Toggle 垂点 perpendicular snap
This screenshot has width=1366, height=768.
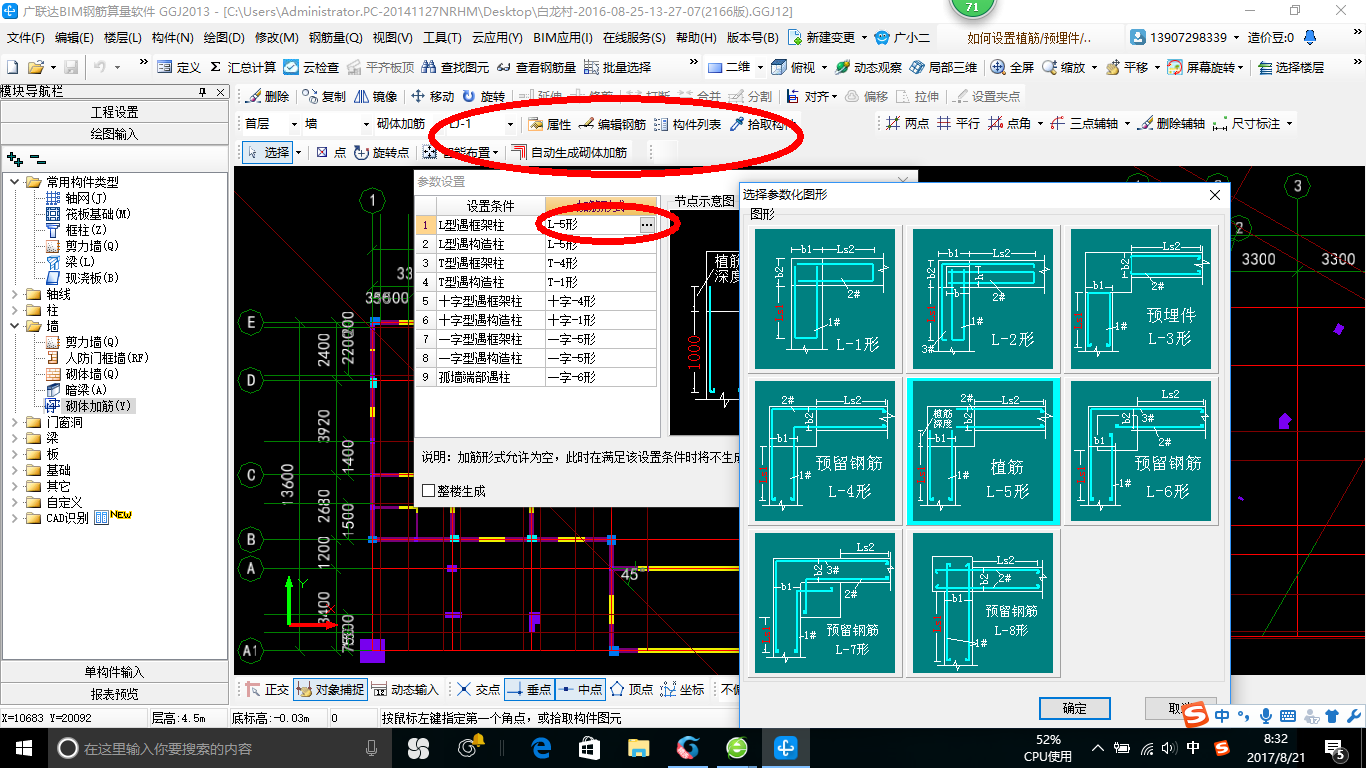(x=530, y=689)
